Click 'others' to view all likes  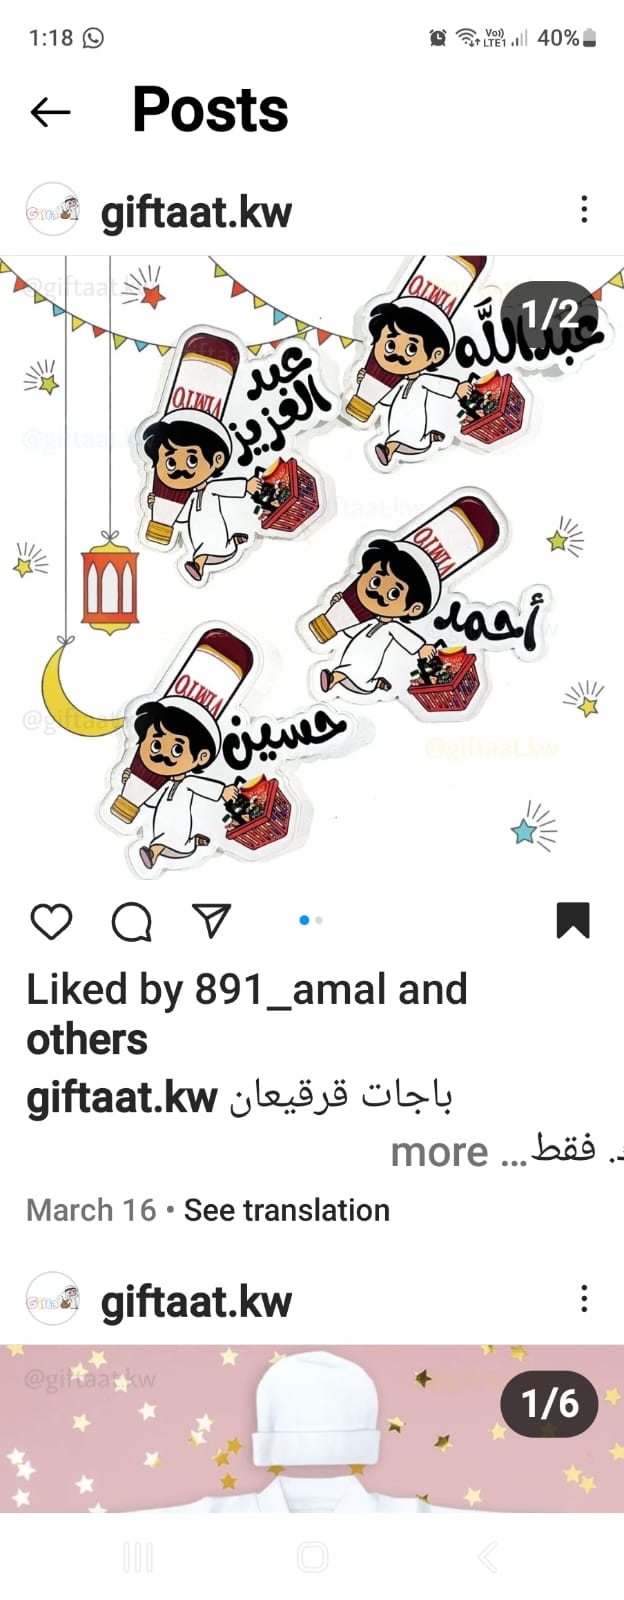[87, 1040]
